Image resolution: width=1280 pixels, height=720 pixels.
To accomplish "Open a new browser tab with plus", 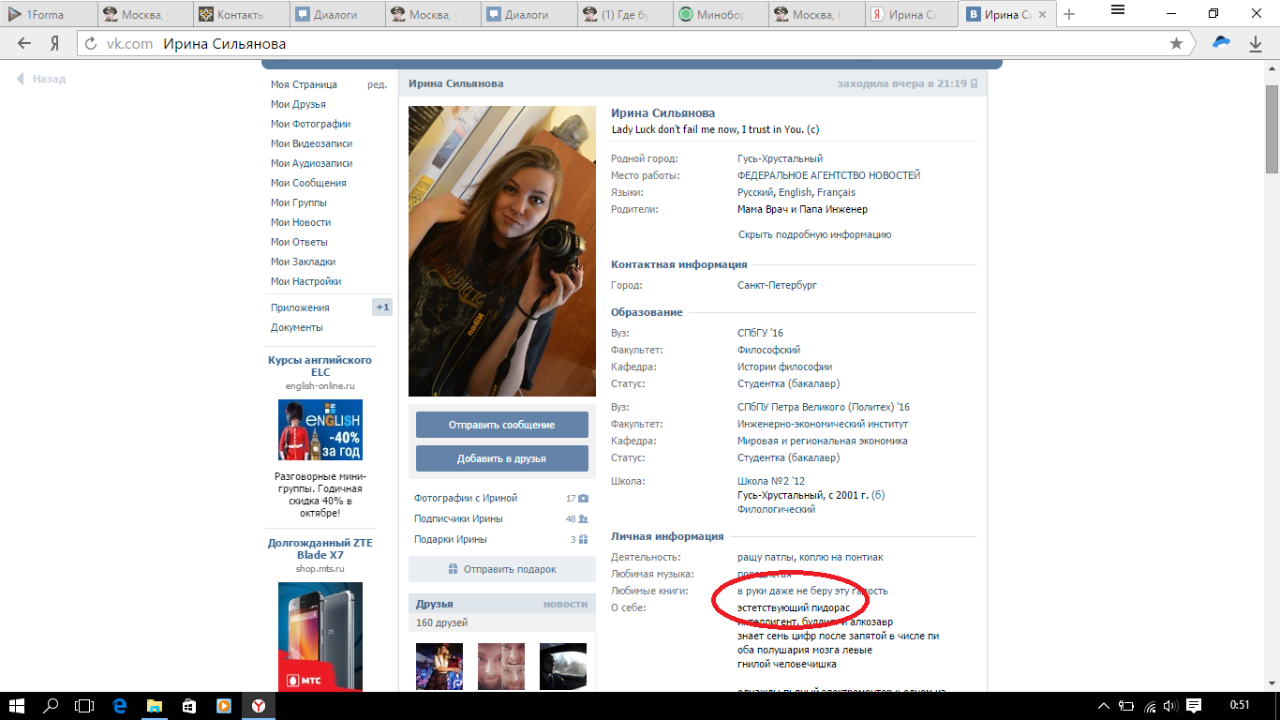I will [x=1069, y=14].
